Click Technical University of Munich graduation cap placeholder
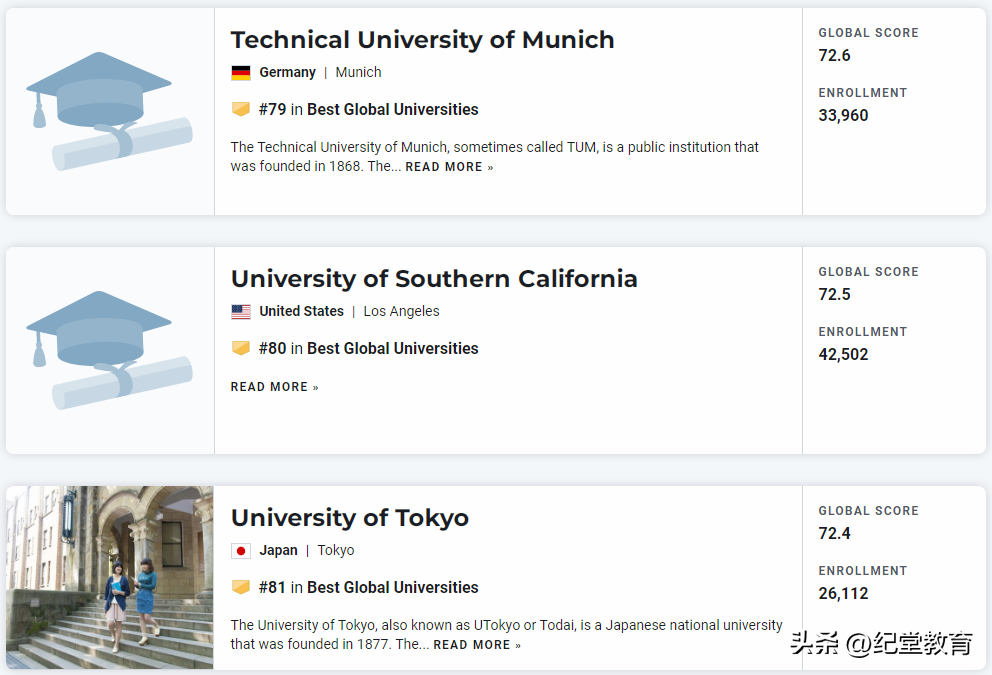This screenshot has width=992, height=675. point(109,111)
